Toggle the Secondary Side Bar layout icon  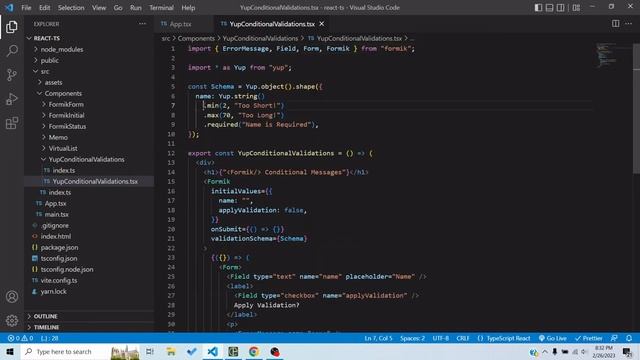(561, 7)
